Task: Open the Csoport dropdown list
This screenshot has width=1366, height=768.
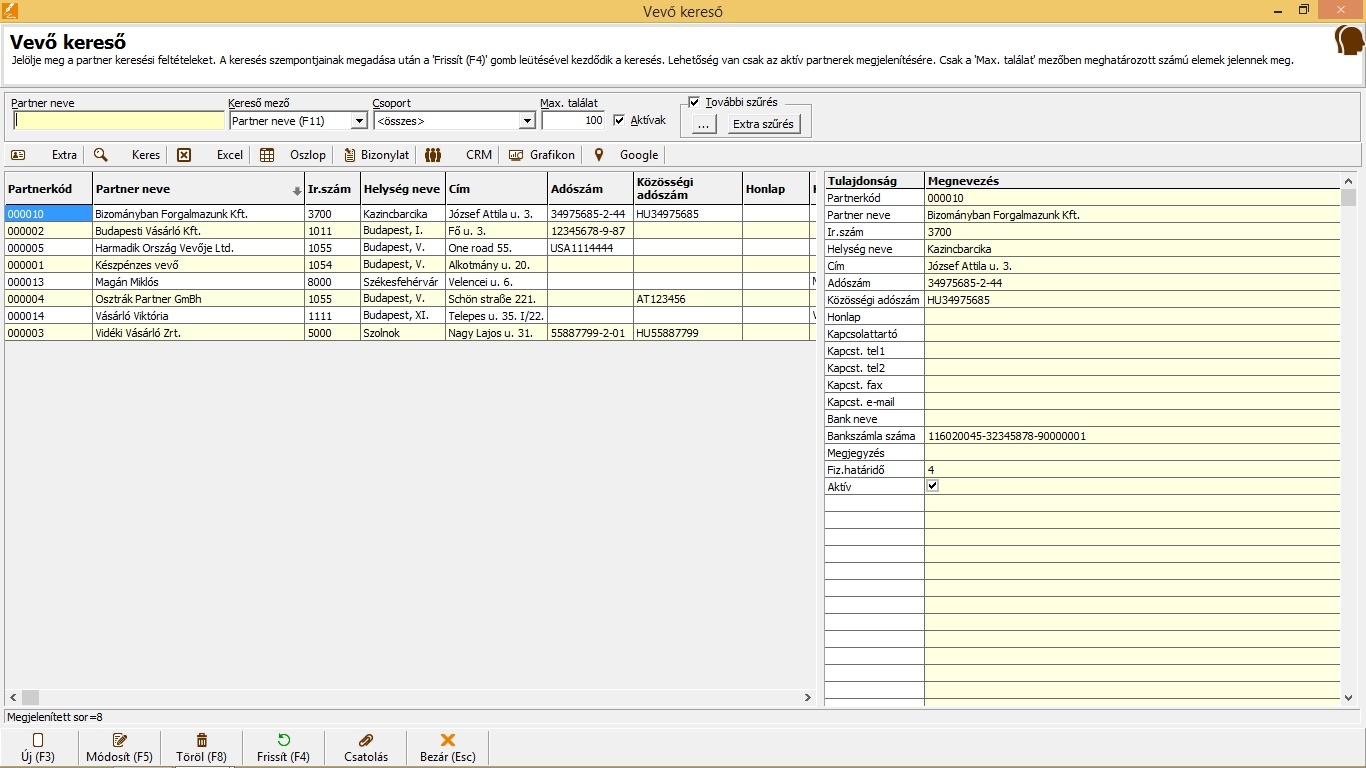Action: [x=527, y=121]
